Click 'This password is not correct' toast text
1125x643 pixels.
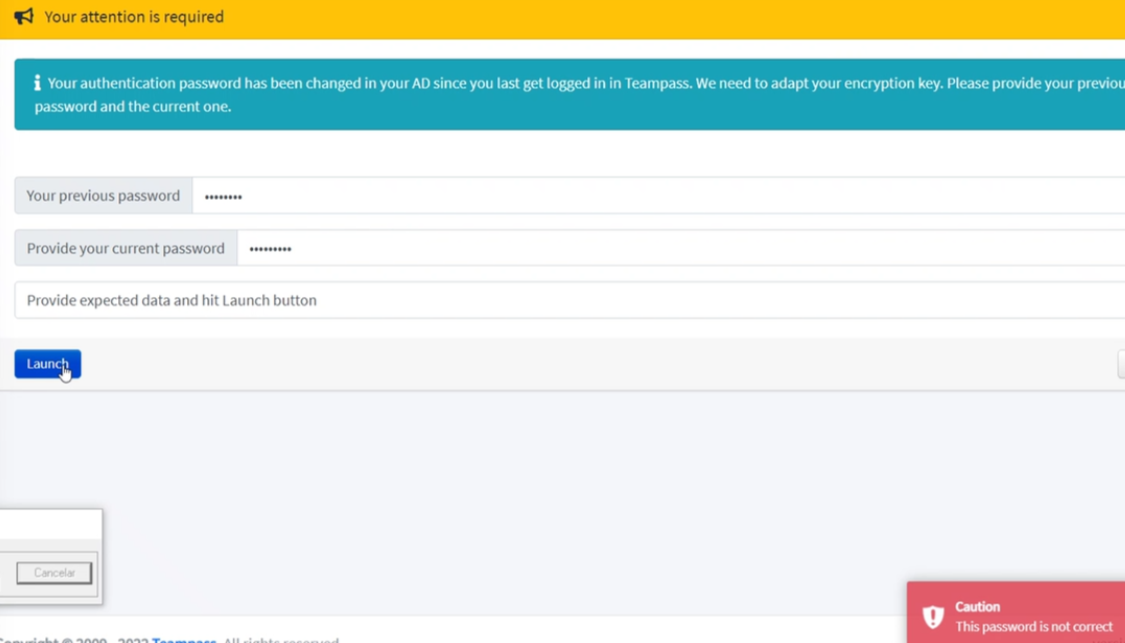click(x=1034, y=626)
